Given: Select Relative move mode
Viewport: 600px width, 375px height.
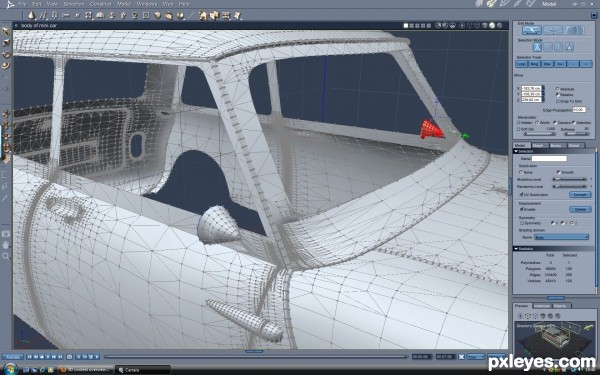Looking at the screenshot, I should [x=558, y=95].
